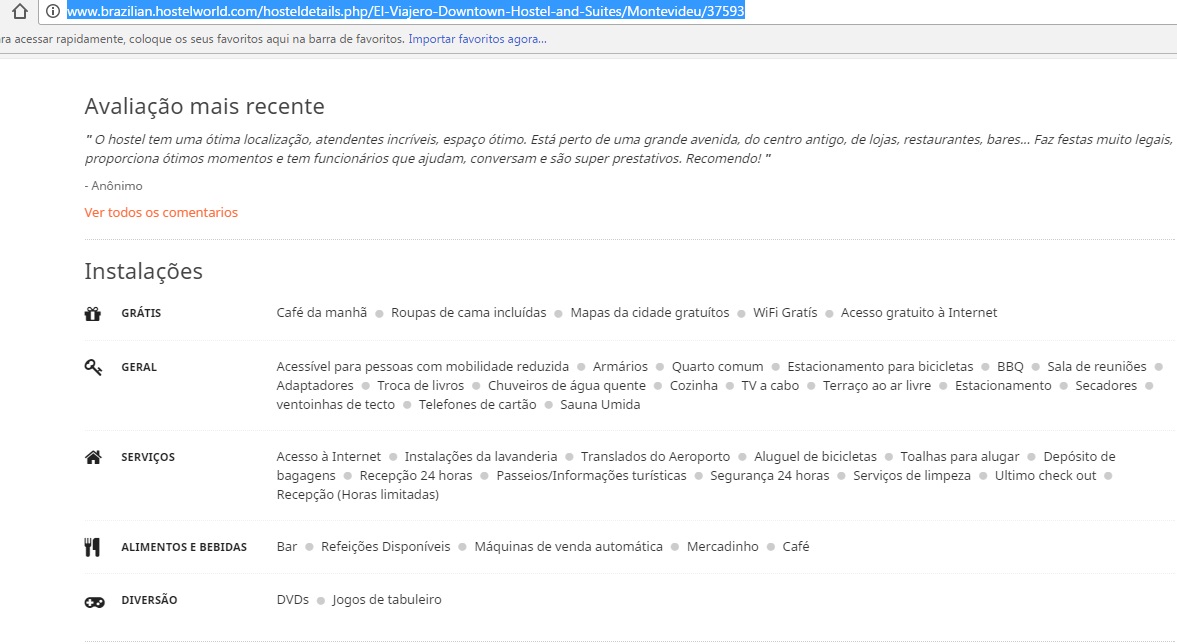Click the hostelworld URL in the address bar
The image size is (1177, 644).
[406, 11]
